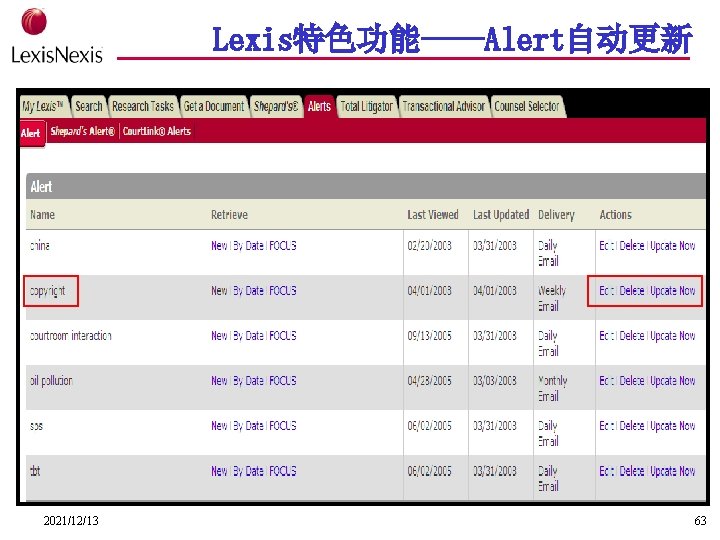Click the Last Viewed column header
This screenshot has width=720, height=540.
(433, 214)
